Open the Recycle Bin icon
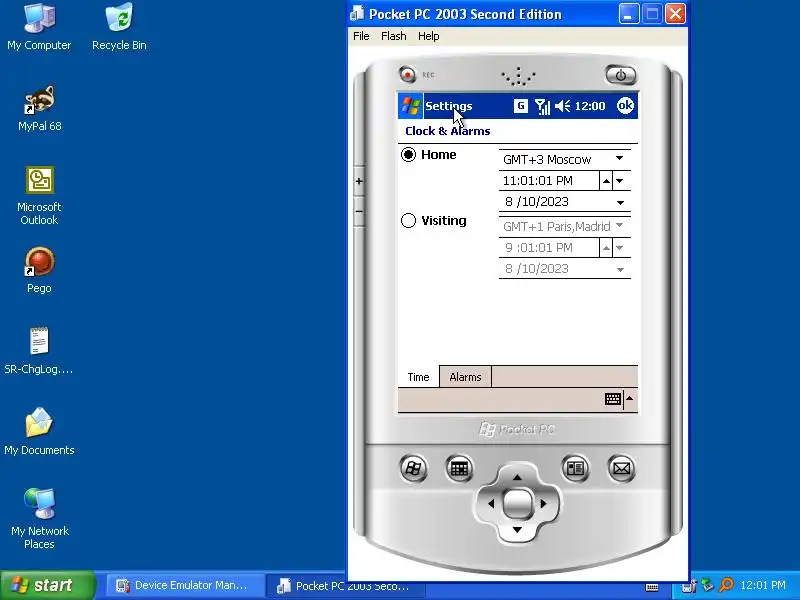Image resolution: width=800 pixels, height=600 pixels. point(119,28)
